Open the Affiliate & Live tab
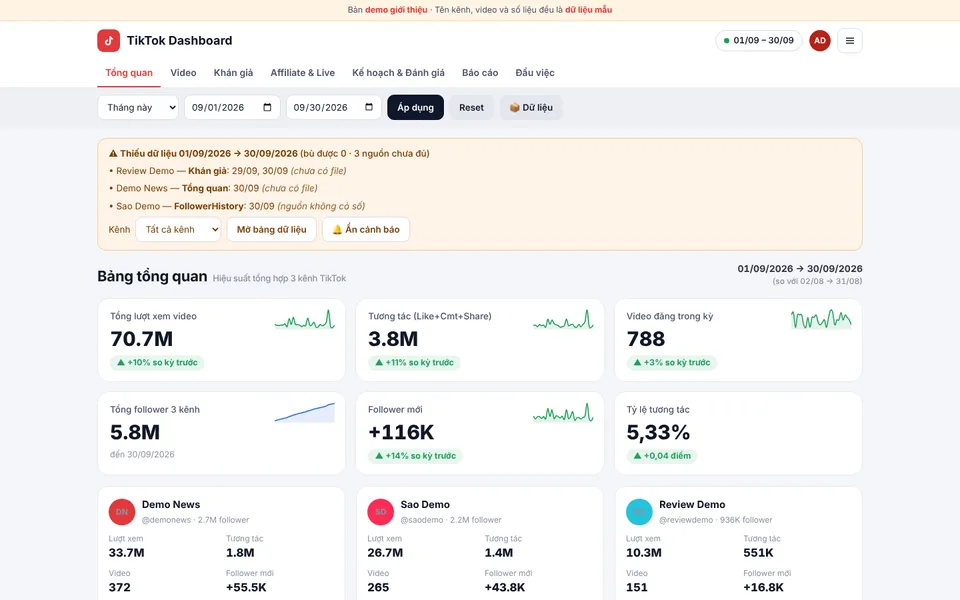 point(302,73)
